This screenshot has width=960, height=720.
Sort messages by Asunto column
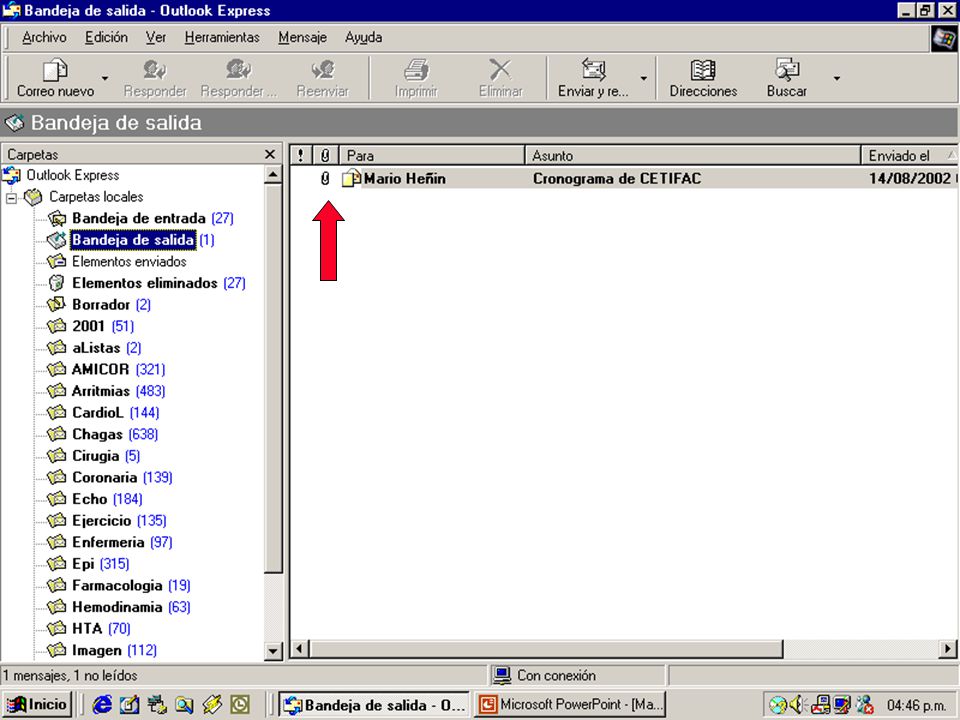[692, 156]
